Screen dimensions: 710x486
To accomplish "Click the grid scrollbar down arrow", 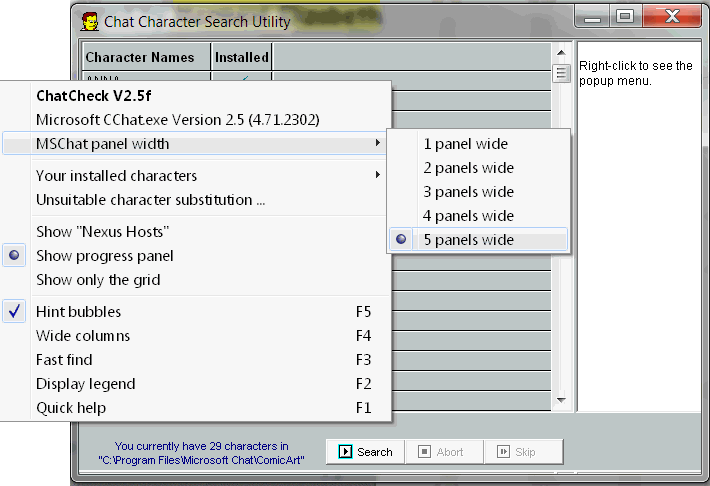I will click(x=561, y=402).
